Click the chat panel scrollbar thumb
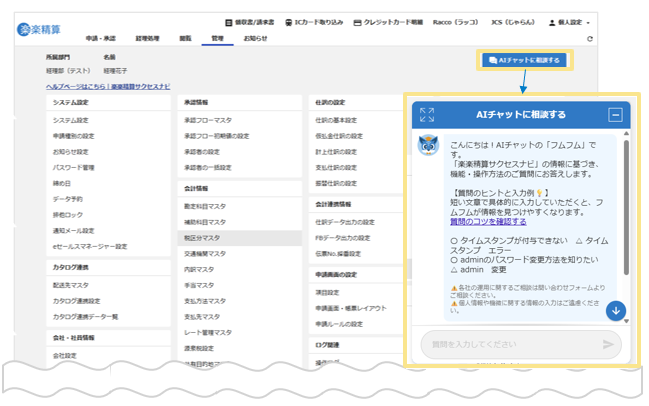 click(x=626, y=207)
